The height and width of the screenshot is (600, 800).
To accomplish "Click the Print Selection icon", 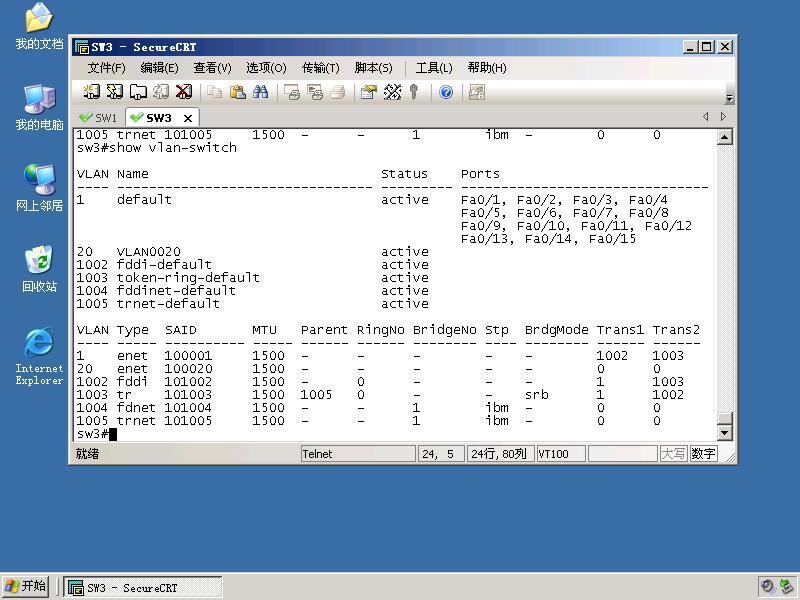I will coord(315,92).
